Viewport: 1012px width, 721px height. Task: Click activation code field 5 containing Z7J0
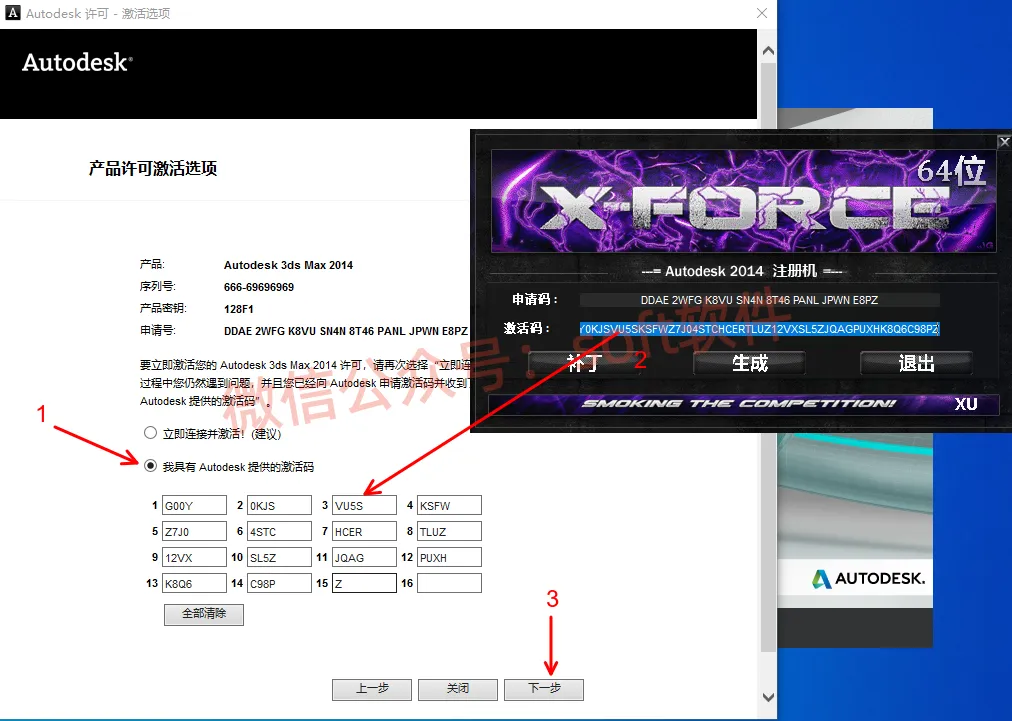(x=194, y=531)
